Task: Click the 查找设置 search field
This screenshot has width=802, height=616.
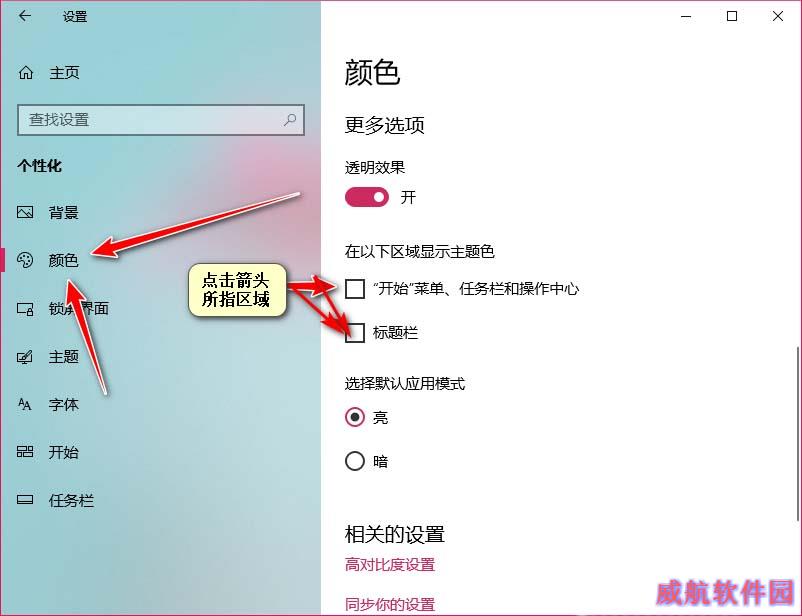Action: pos(161,120)
